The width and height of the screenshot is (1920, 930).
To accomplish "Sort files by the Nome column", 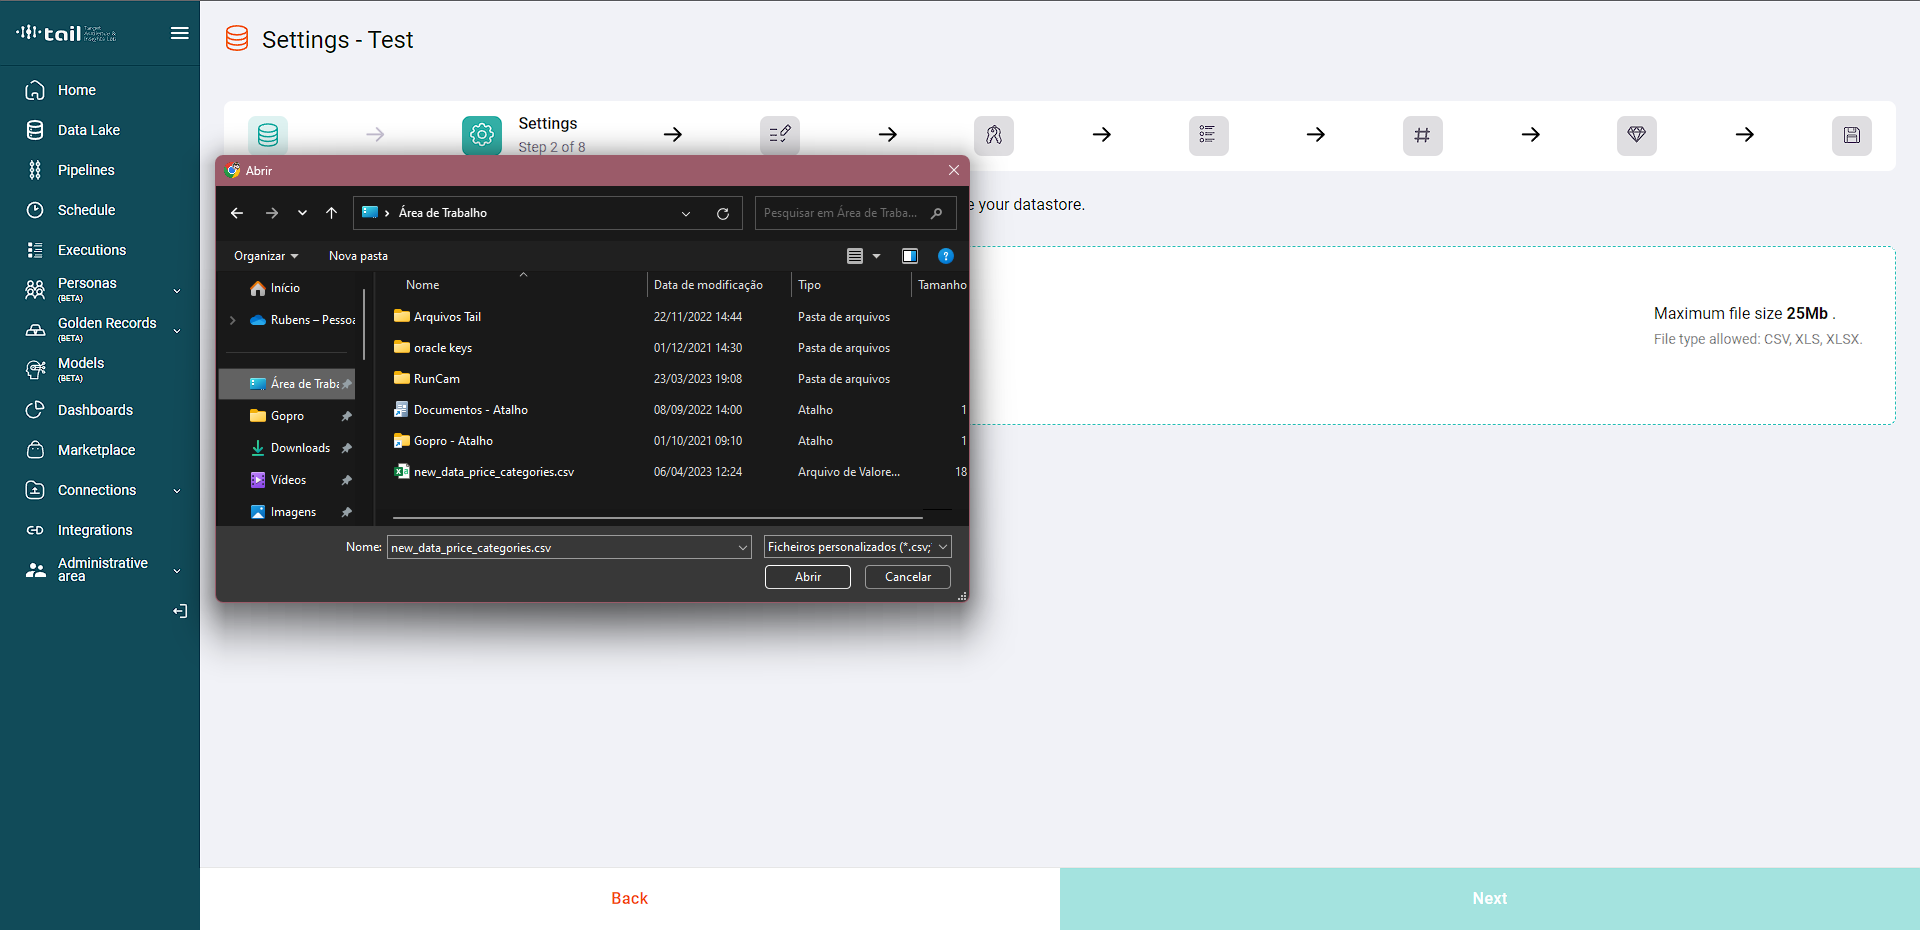I will pos(422,285).
